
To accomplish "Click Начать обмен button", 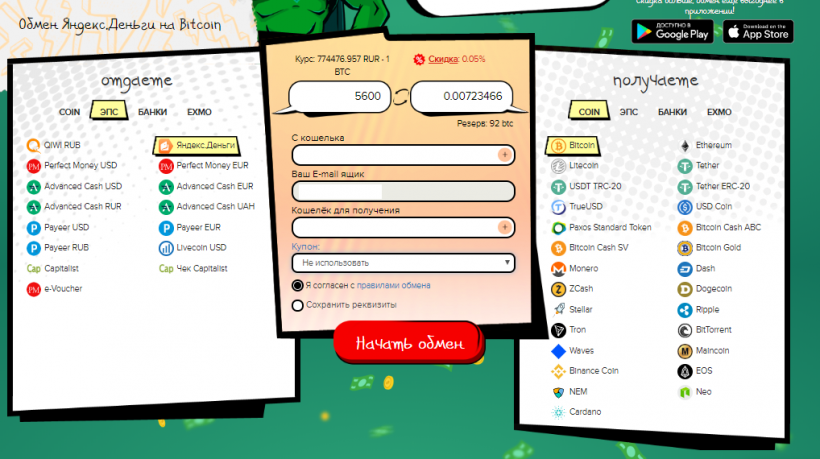I will (x=409, y=342).
